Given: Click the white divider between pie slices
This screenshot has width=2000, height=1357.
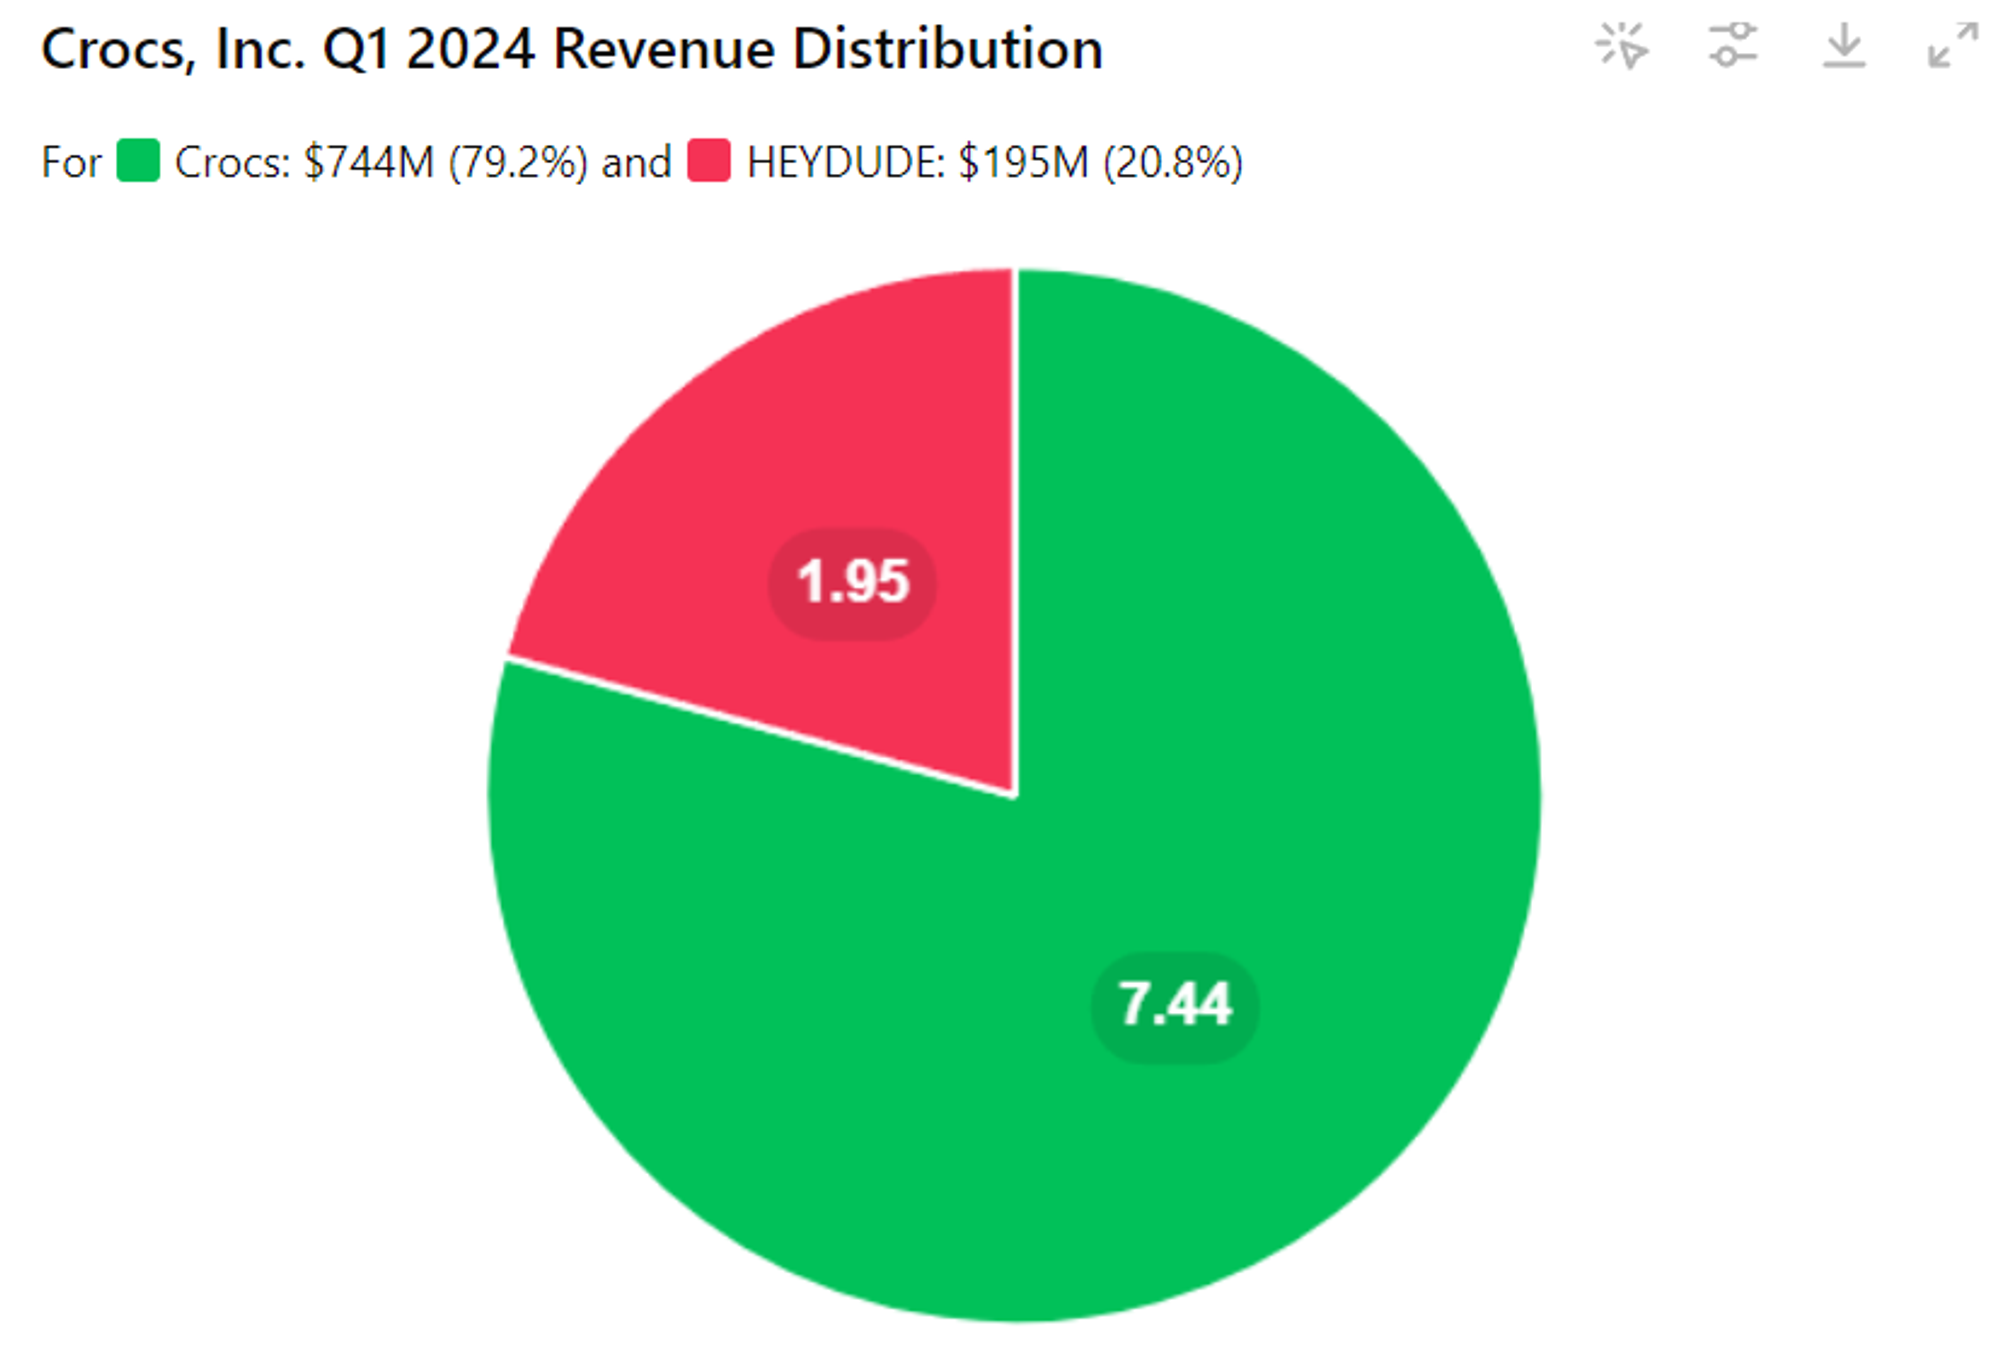Looking at the screenshot, I should point(1015,530).
